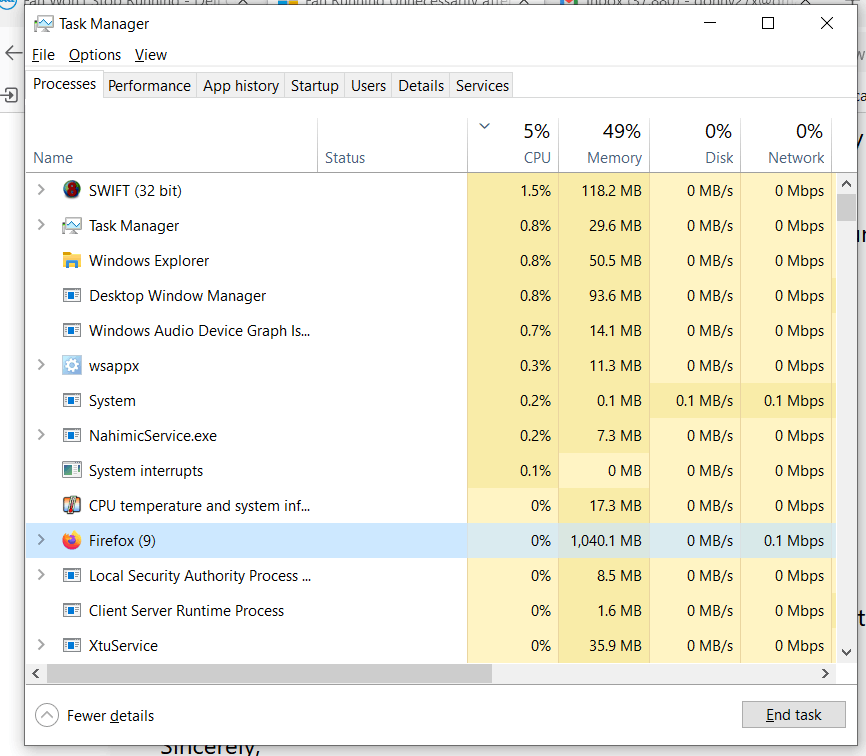Select the System interrupts row name
The image size is (866, 756).
146,470
